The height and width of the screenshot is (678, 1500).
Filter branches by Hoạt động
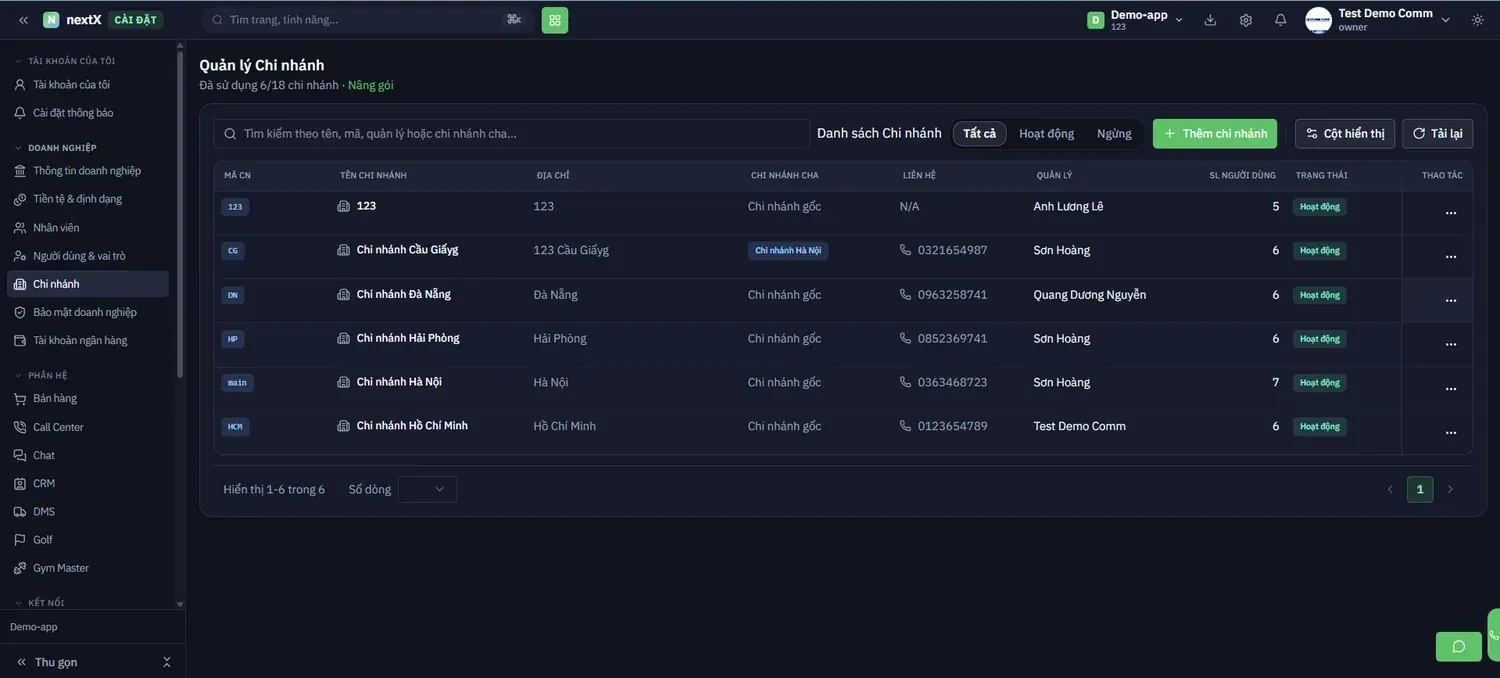[1047, 134]
